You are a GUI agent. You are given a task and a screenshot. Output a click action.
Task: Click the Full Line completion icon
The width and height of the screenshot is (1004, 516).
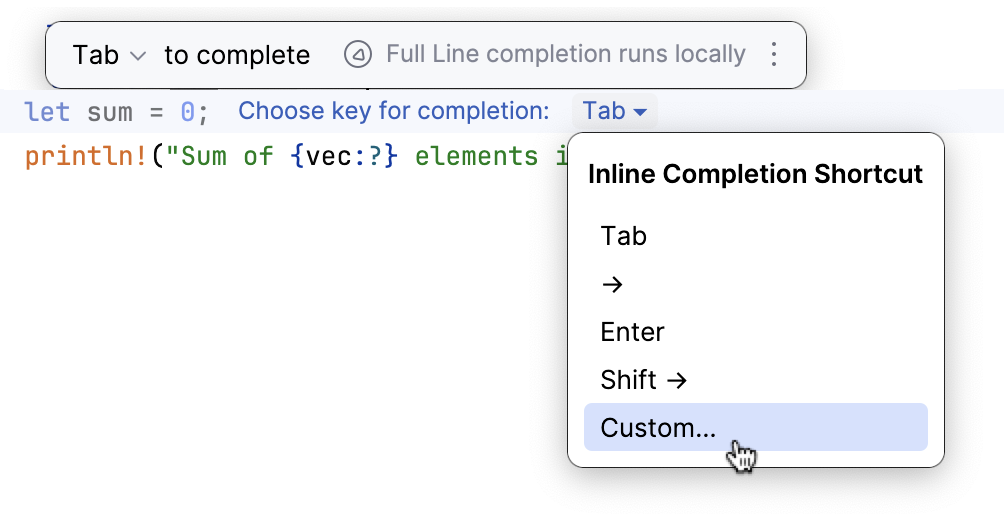click(358, 55)
